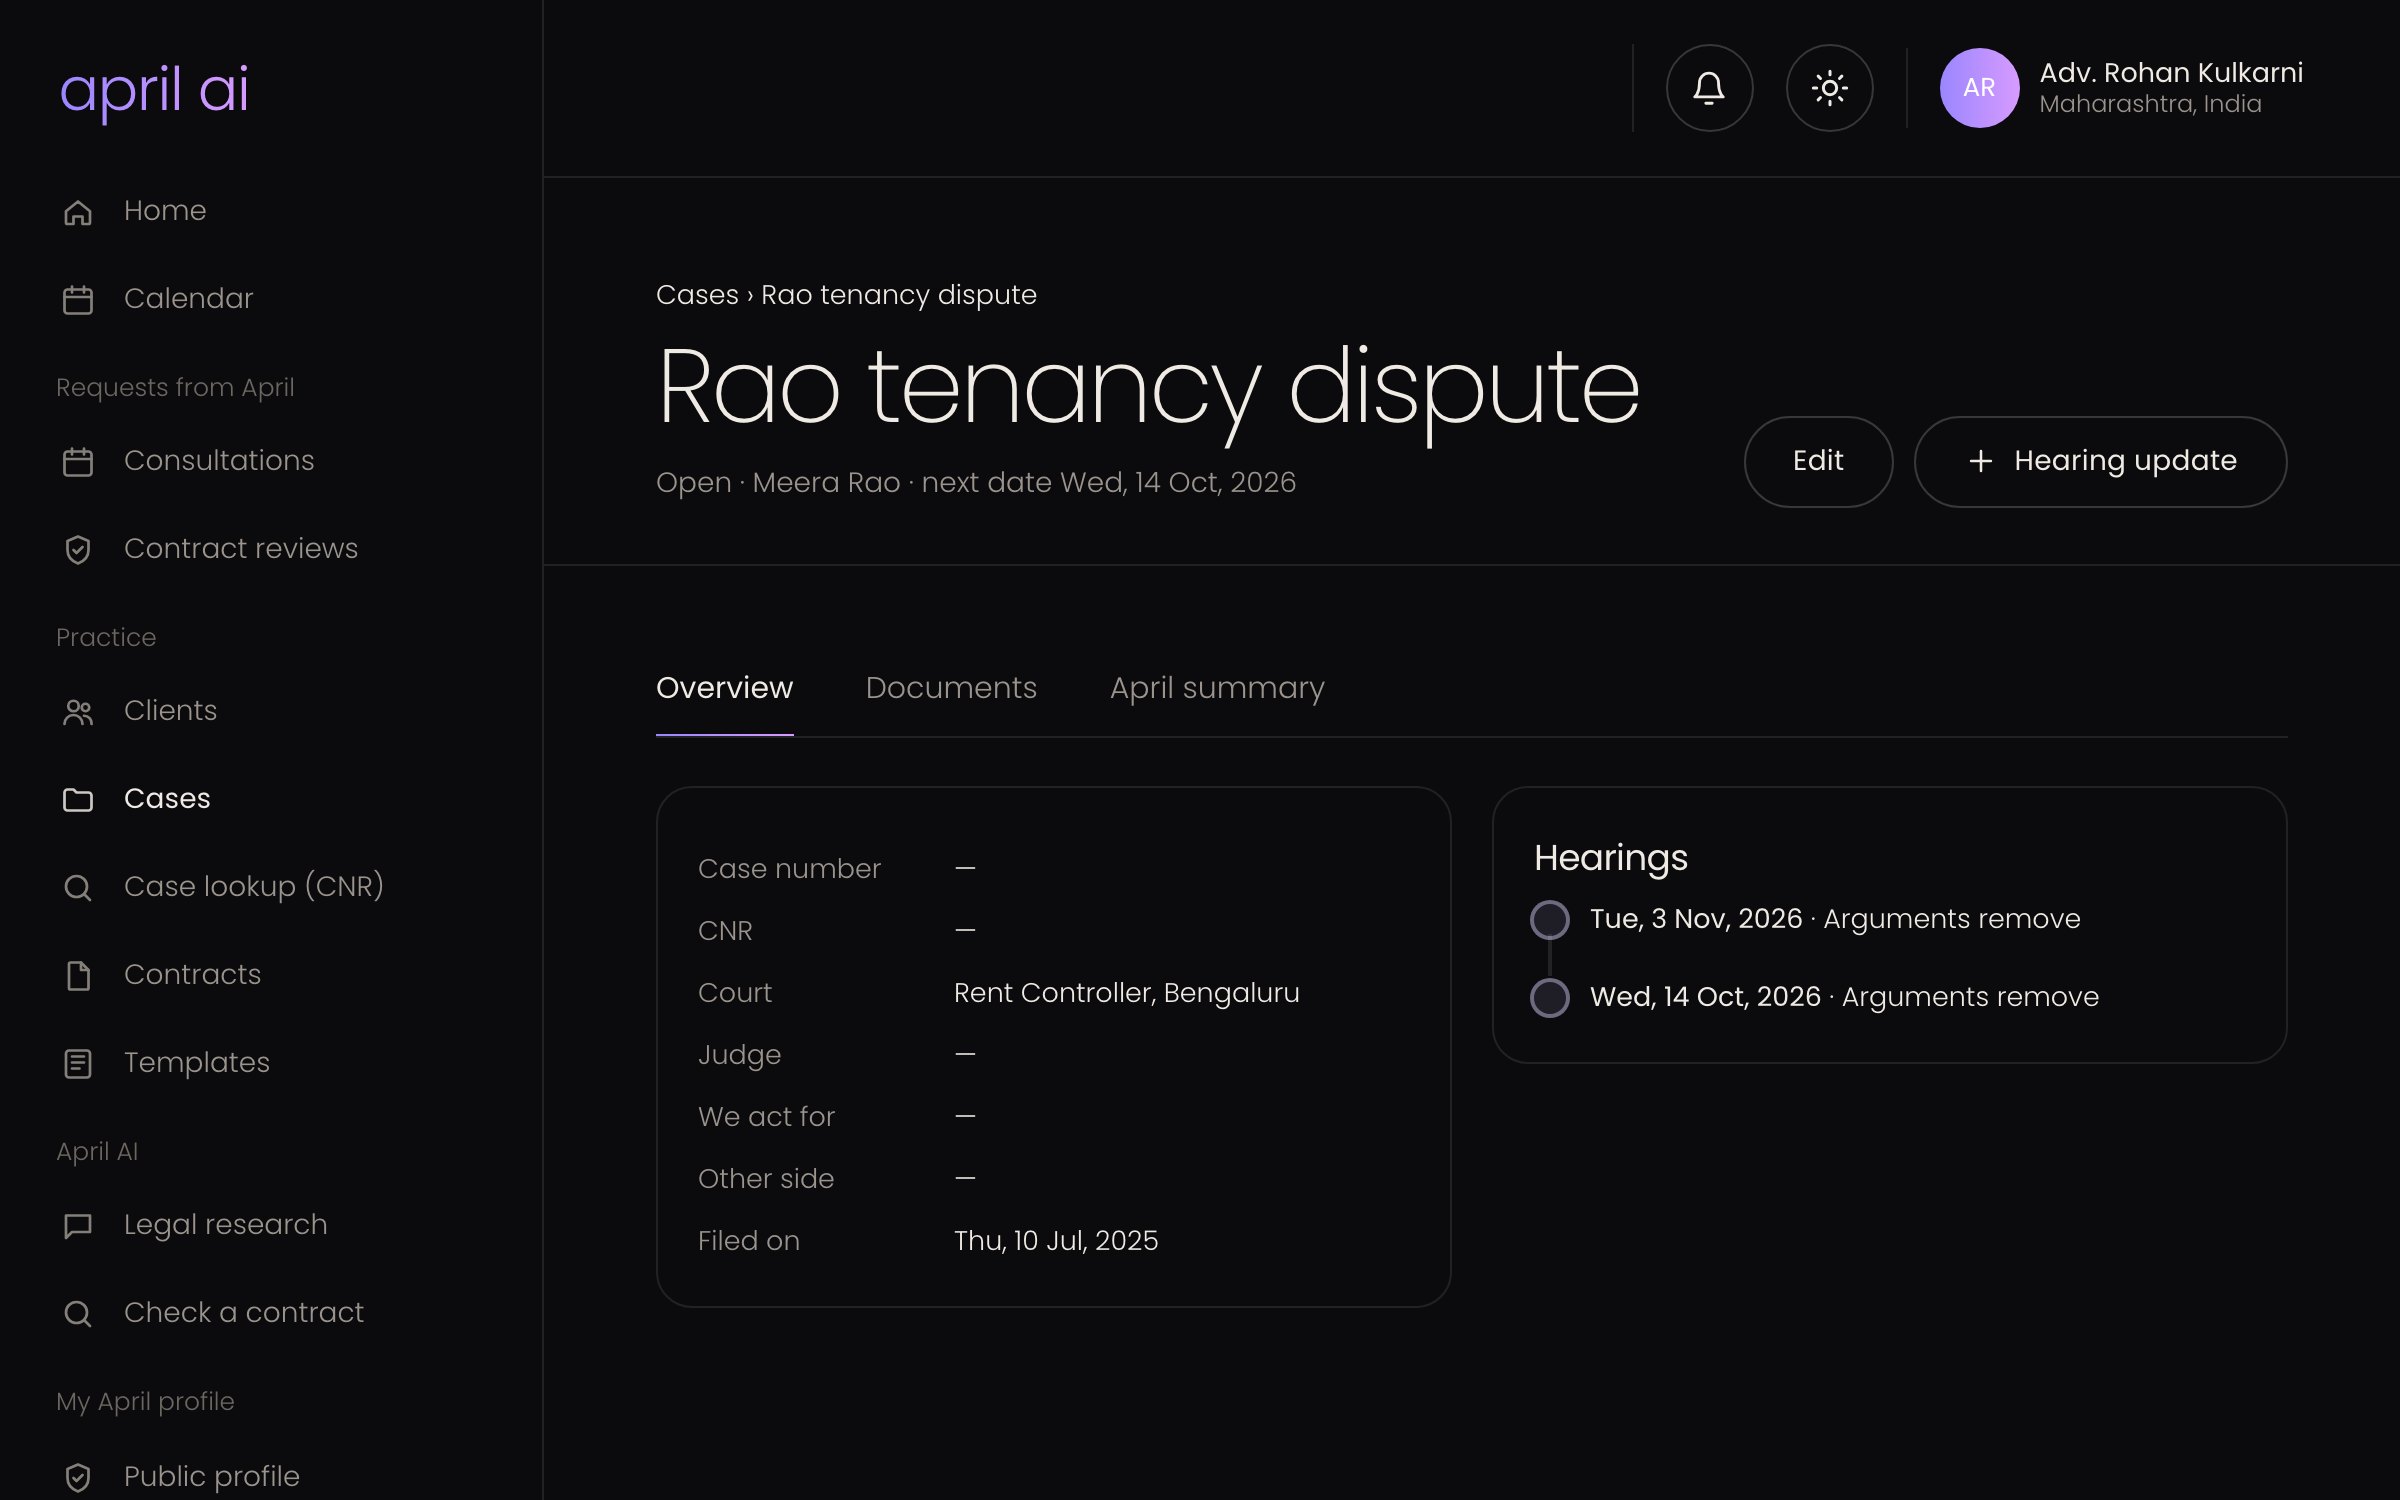Click the Contracts document icon
Viewport: 2400px width, 1500px height.
78,975
